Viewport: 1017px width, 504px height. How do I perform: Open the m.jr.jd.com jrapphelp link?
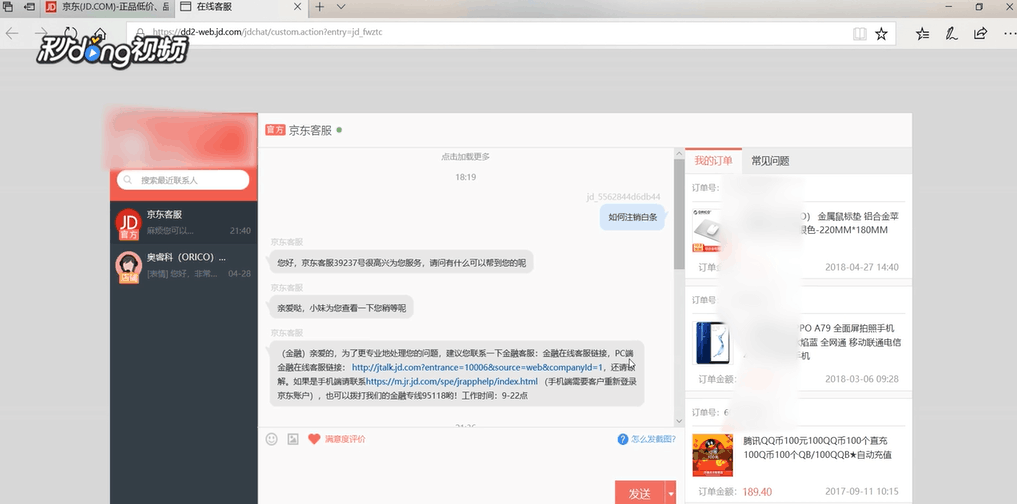[452, 381]
